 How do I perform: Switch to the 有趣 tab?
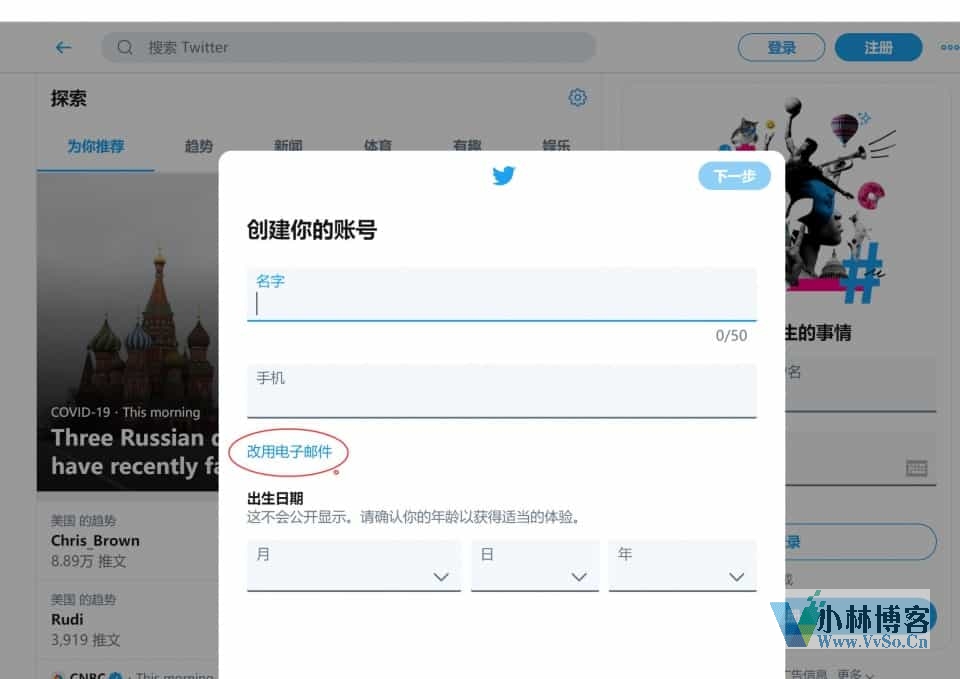pyautogui.click(x=467, y=145)
